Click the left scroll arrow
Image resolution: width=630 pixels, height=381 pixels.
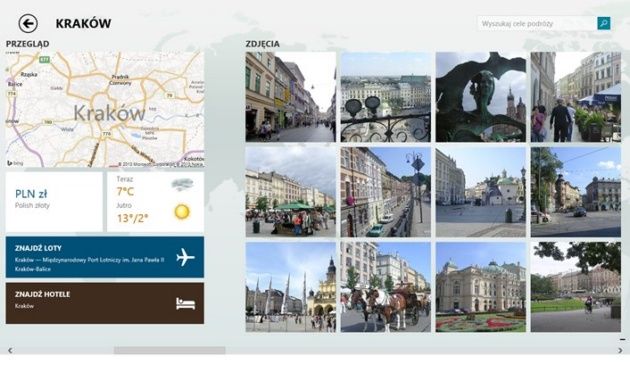[10, 350]
